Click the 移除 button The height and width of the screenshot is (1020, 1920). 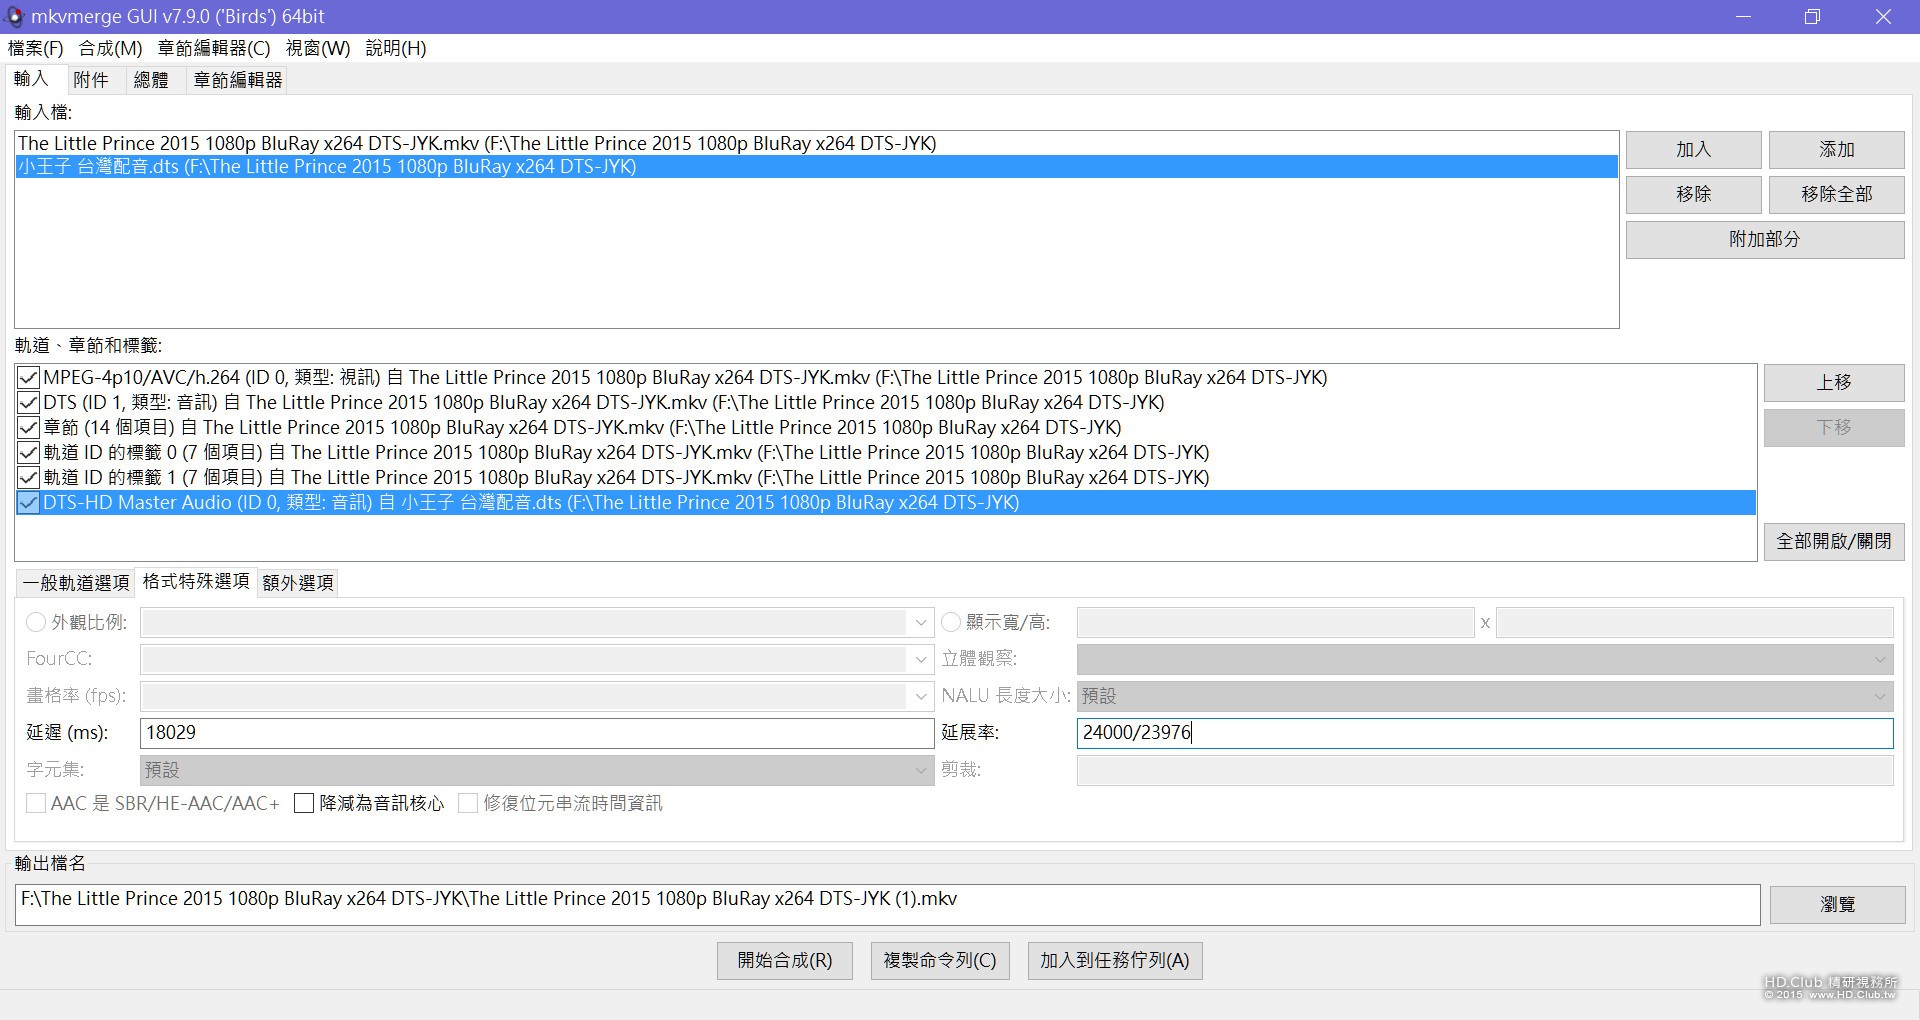click(1694, 195)
